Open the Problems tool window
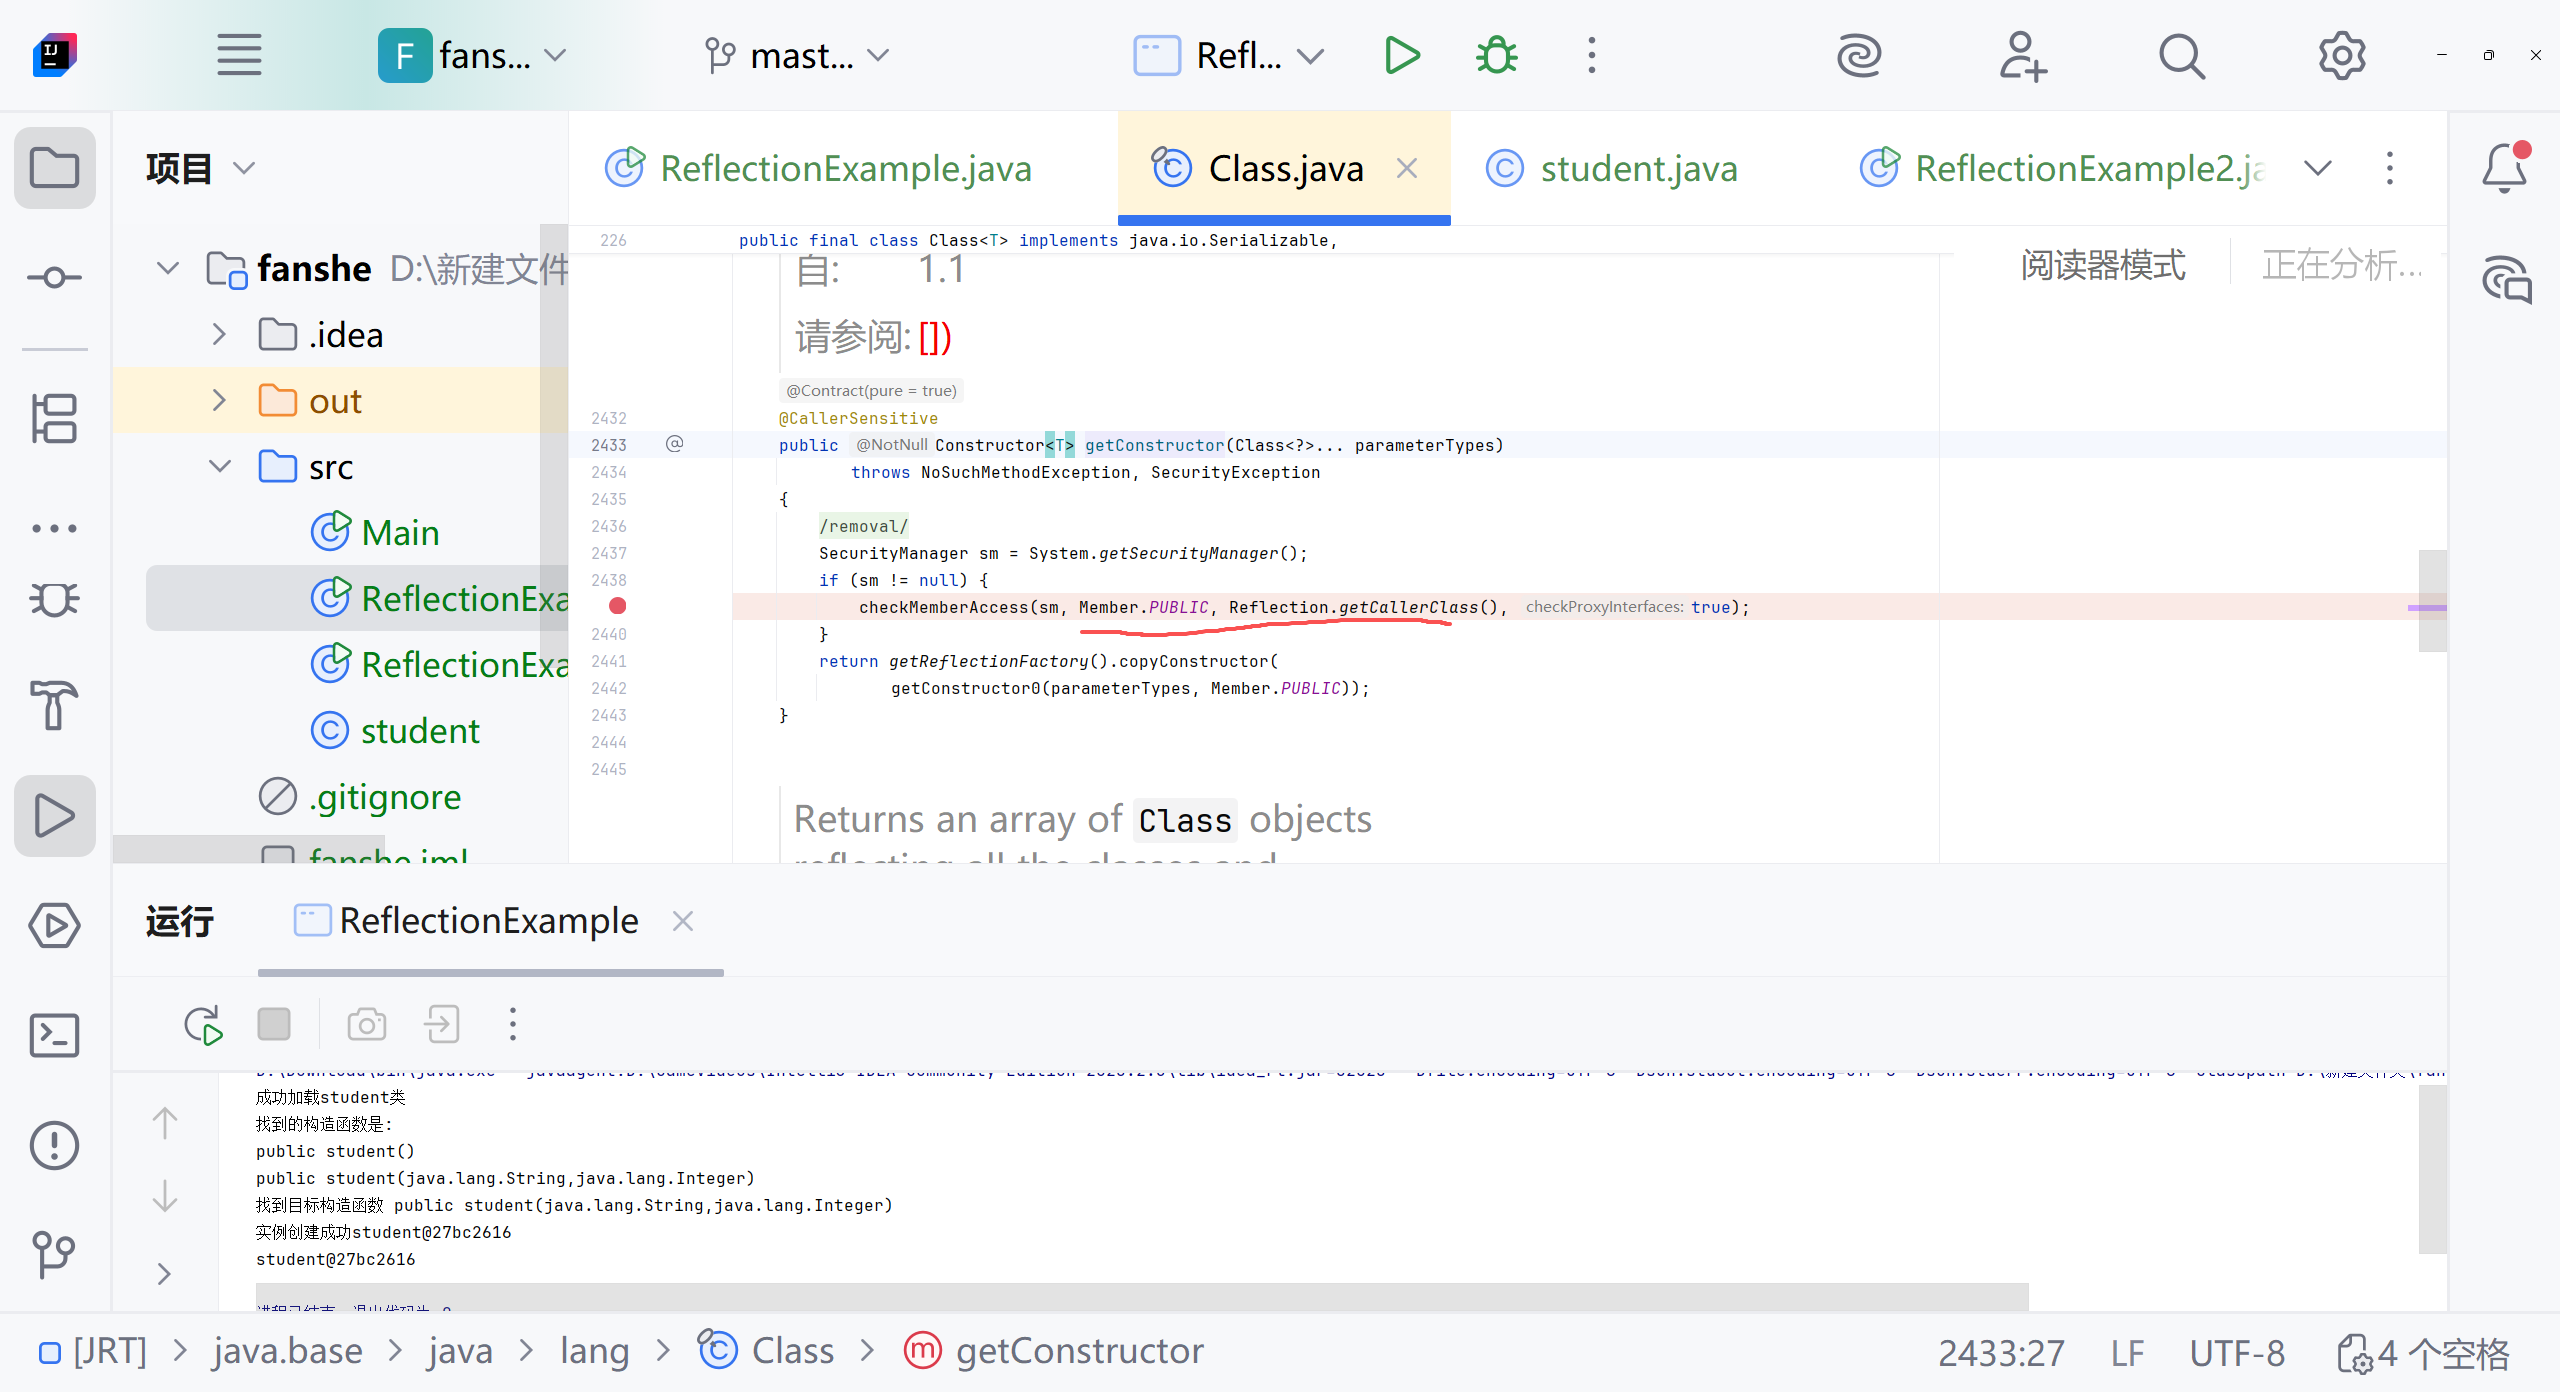This screenshot has width=2560, height=1392. pyautogui.click(x=54, y=1145)
